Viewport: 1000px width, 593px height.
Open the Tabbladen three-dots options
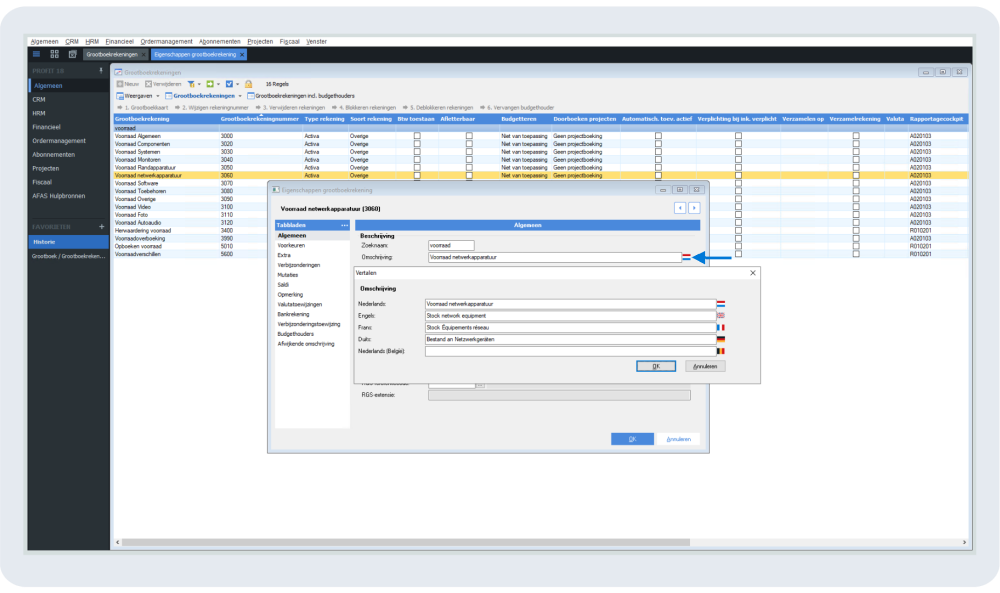coord(344,225)
